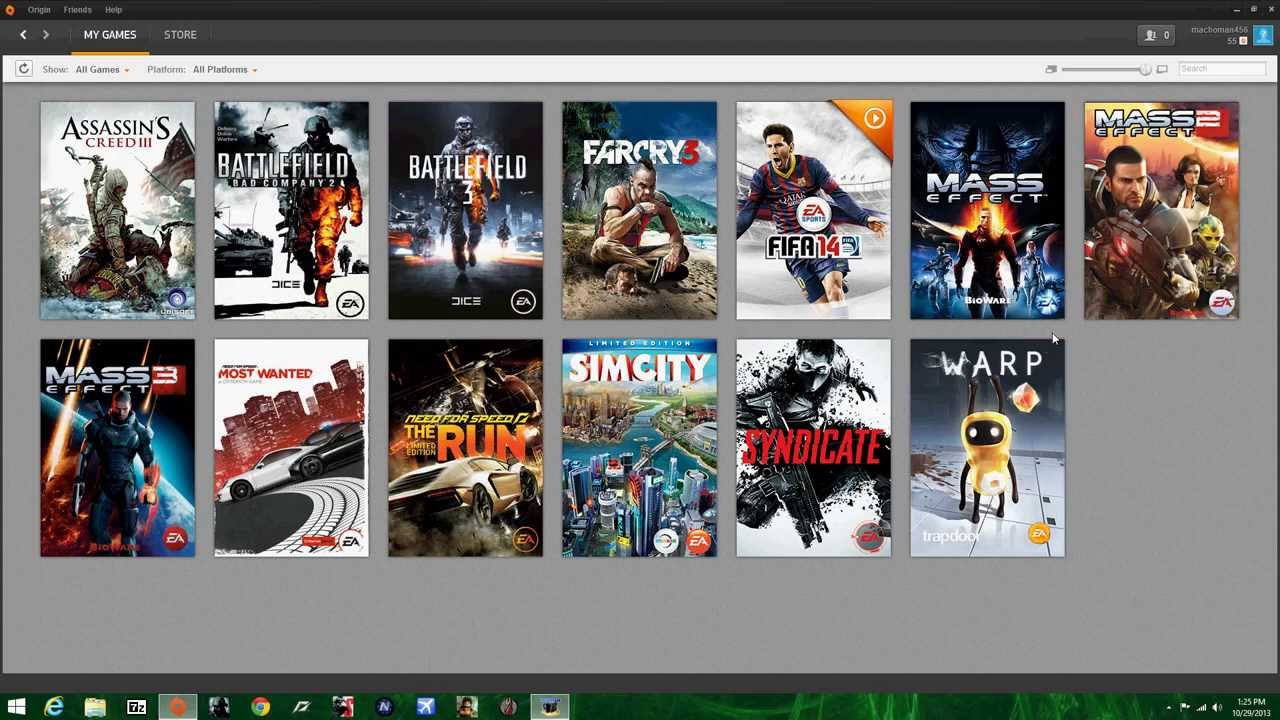Click the machoman456 username
The image size is (1280, 720).
pyautogui.click(x=1219, y=30)
